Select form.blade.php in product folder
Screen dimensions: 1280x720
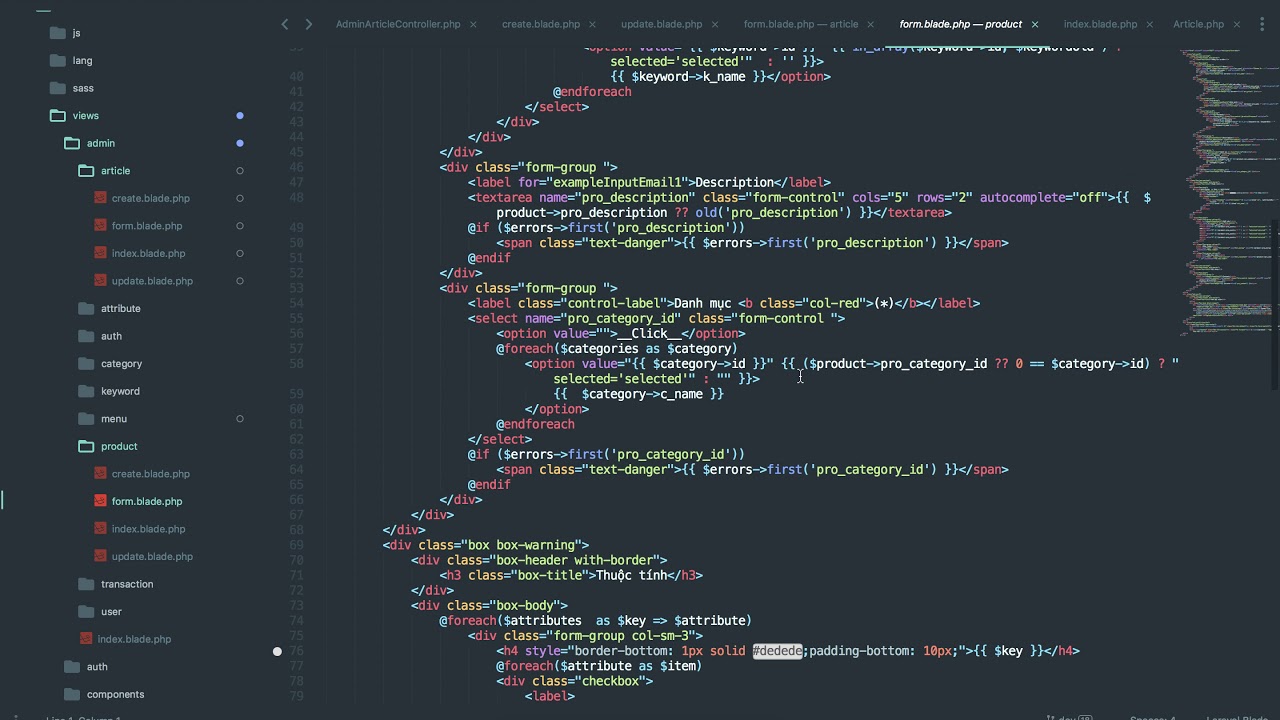point(147,501)
